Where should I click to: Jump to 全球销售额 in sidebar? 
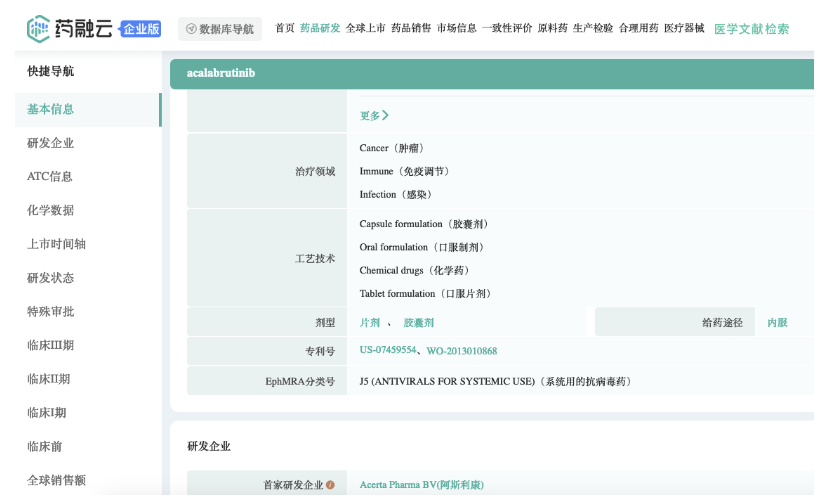click(x=56, y=480)
